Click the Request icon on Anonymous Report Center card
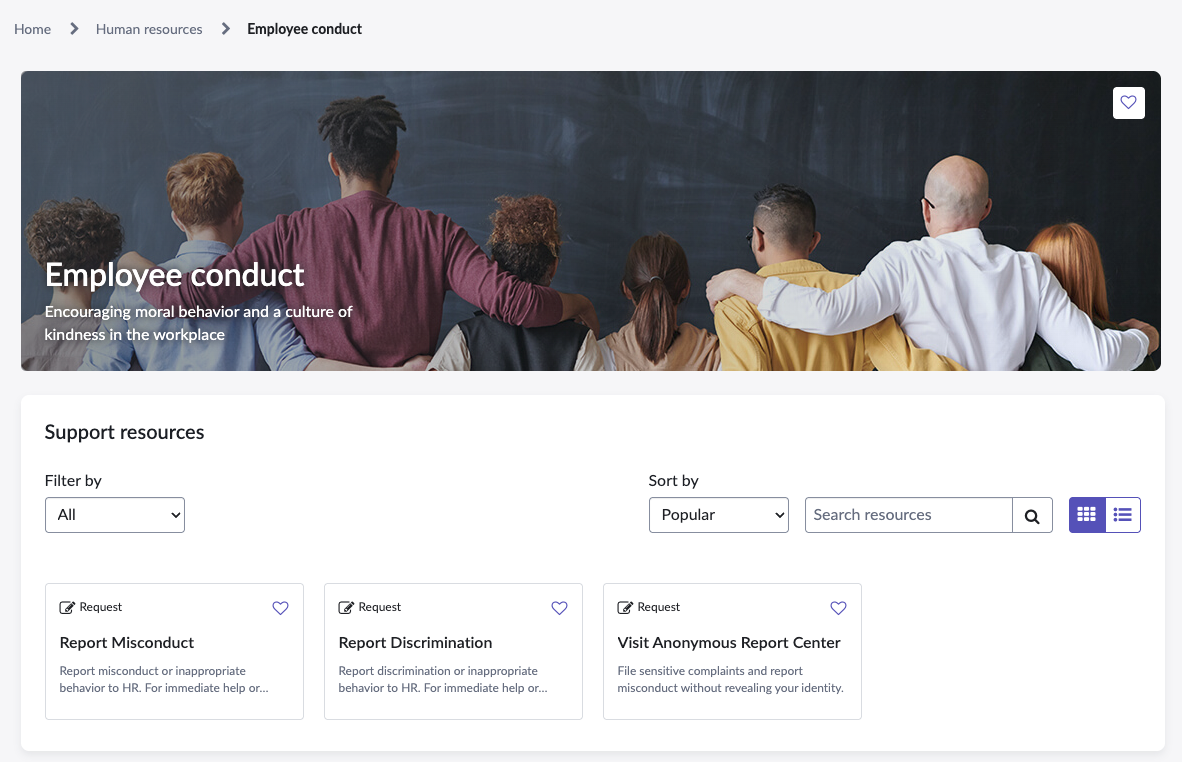The image size is (1182, 762). 625,607
